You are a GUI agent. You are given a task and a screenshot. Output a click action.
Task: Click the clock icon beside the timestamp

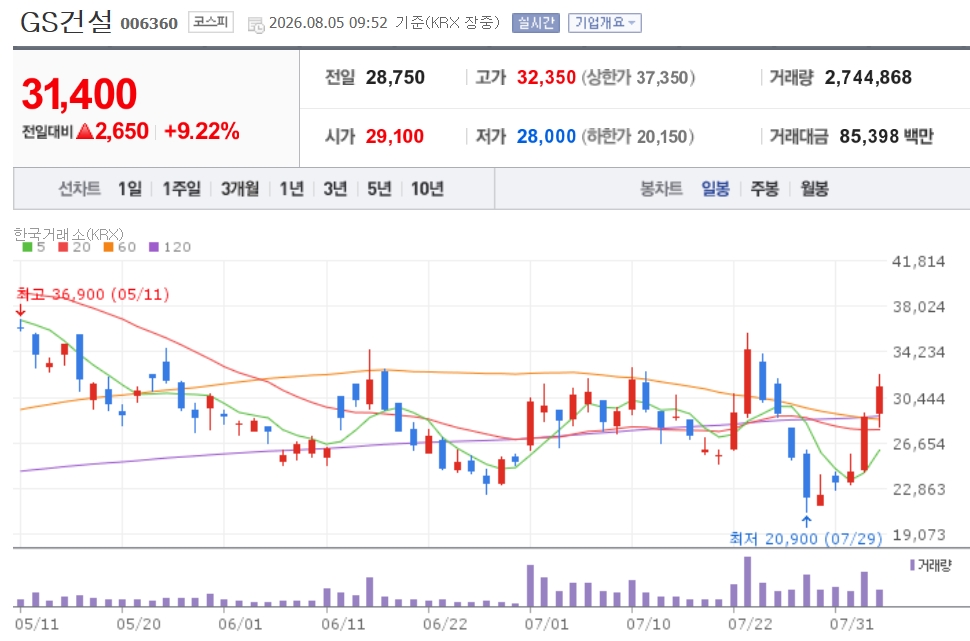255,25
